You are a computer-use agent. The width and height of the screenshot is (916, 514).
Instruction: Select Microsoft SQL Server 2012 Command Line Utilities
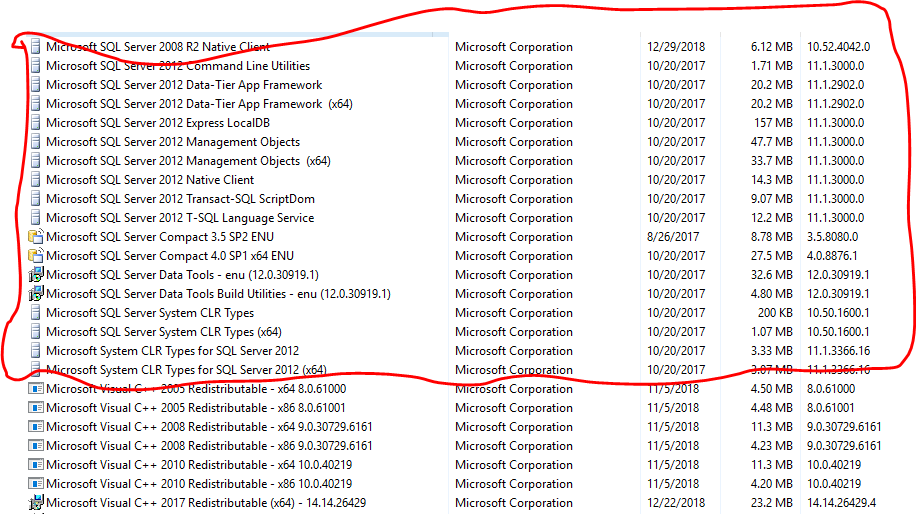[x=178, y=65]
